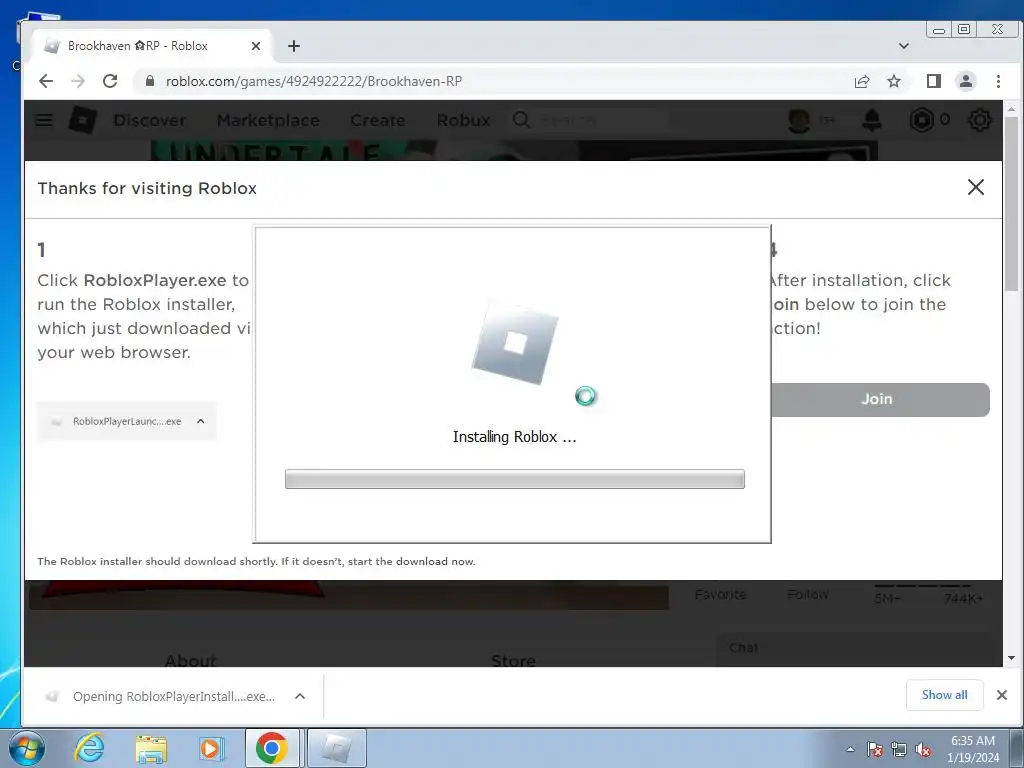Open the Robux menu item
Viewport: 1024px width, 768px height.
(x=464, y=120)
